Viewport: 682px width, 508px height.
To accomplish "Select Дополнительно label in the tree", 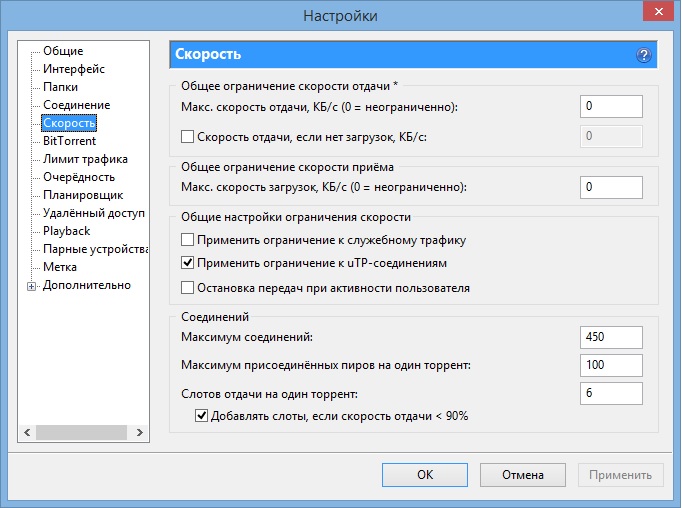I will 87,285.
